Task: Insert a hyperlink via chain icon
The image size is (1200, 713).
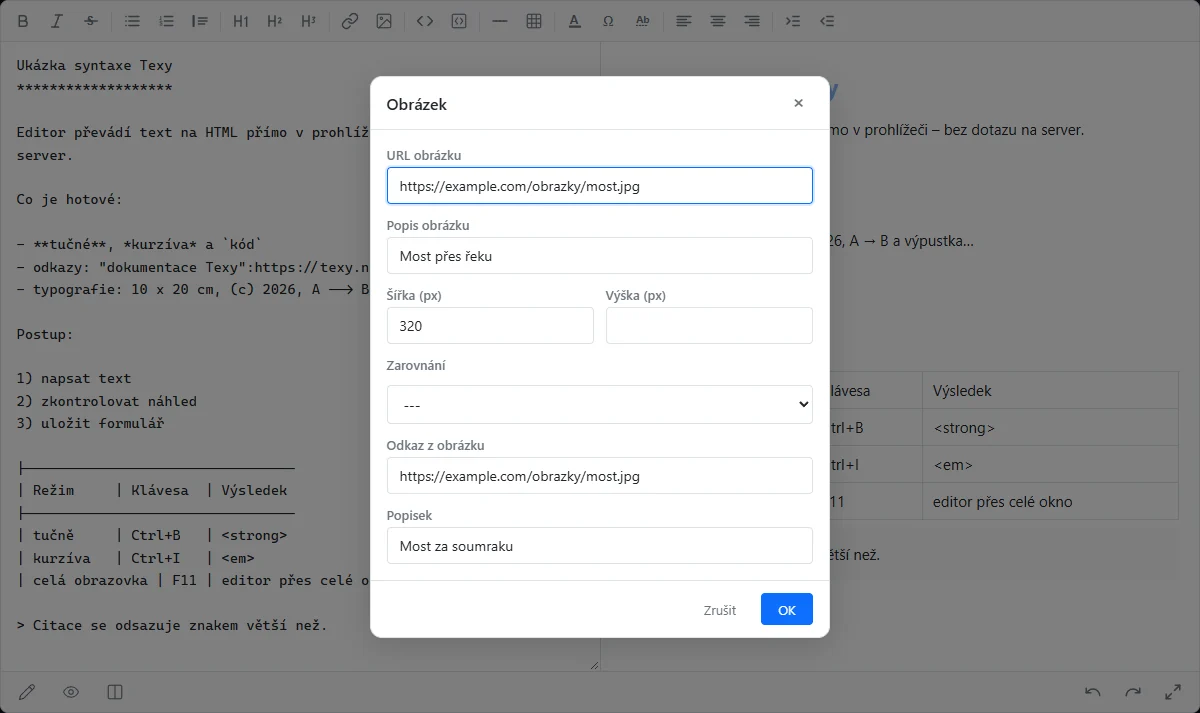Action: click(x=350, y=20)
